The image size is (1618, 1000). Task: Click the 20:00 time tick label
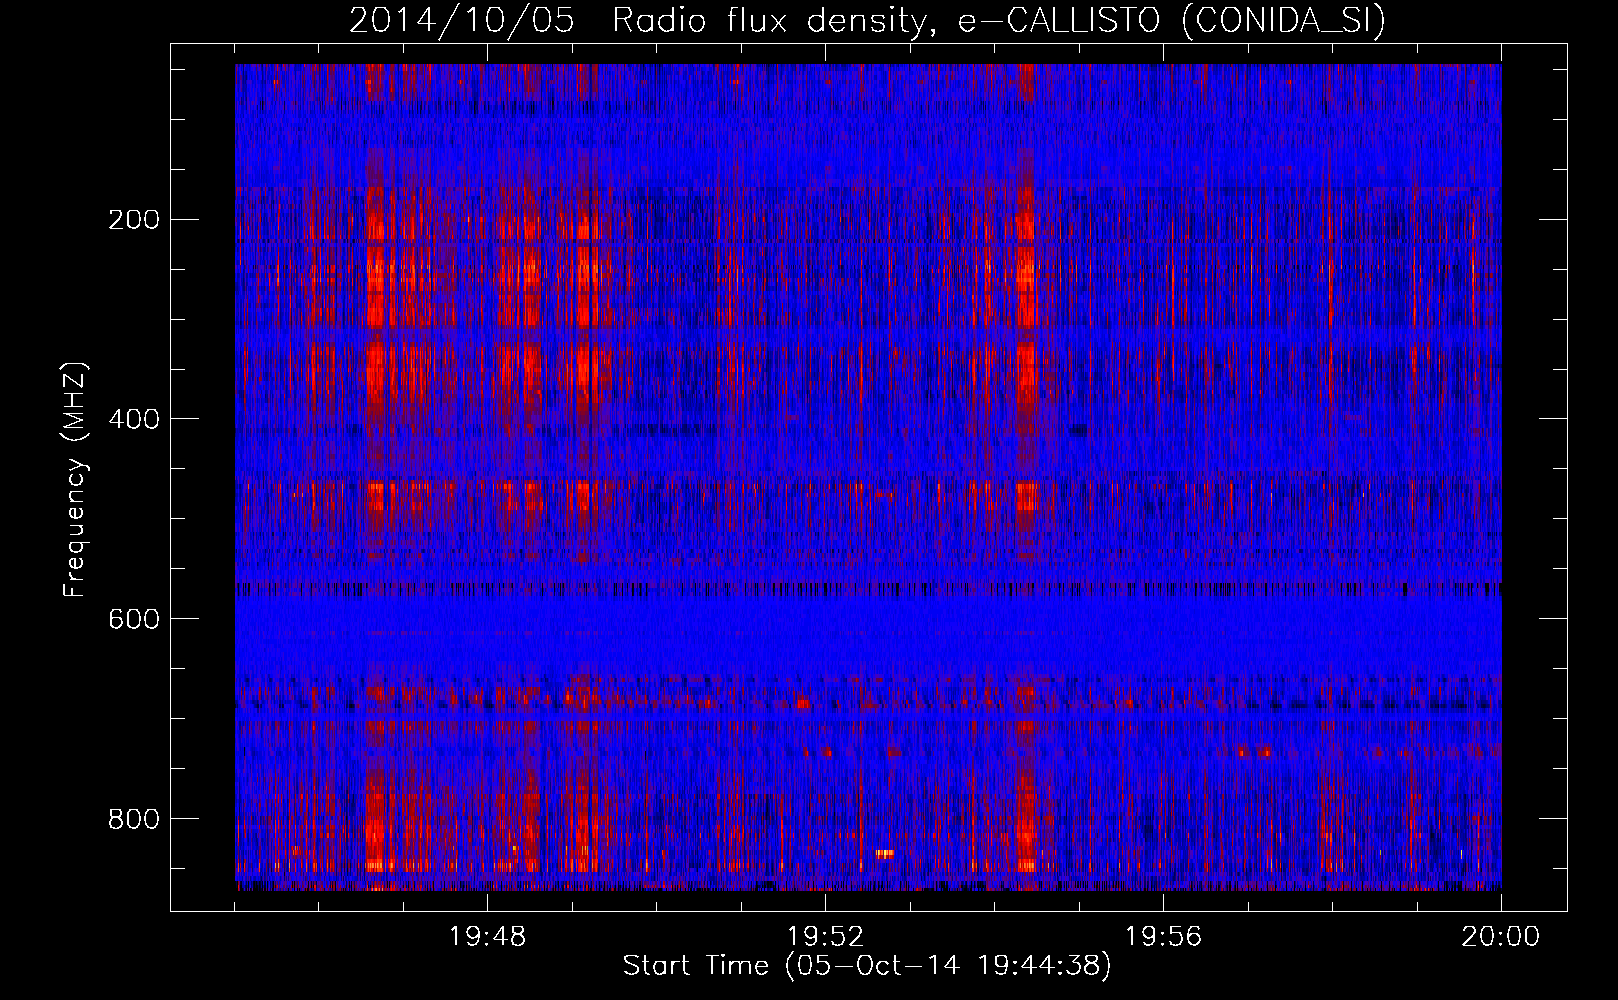[1500, 937]
